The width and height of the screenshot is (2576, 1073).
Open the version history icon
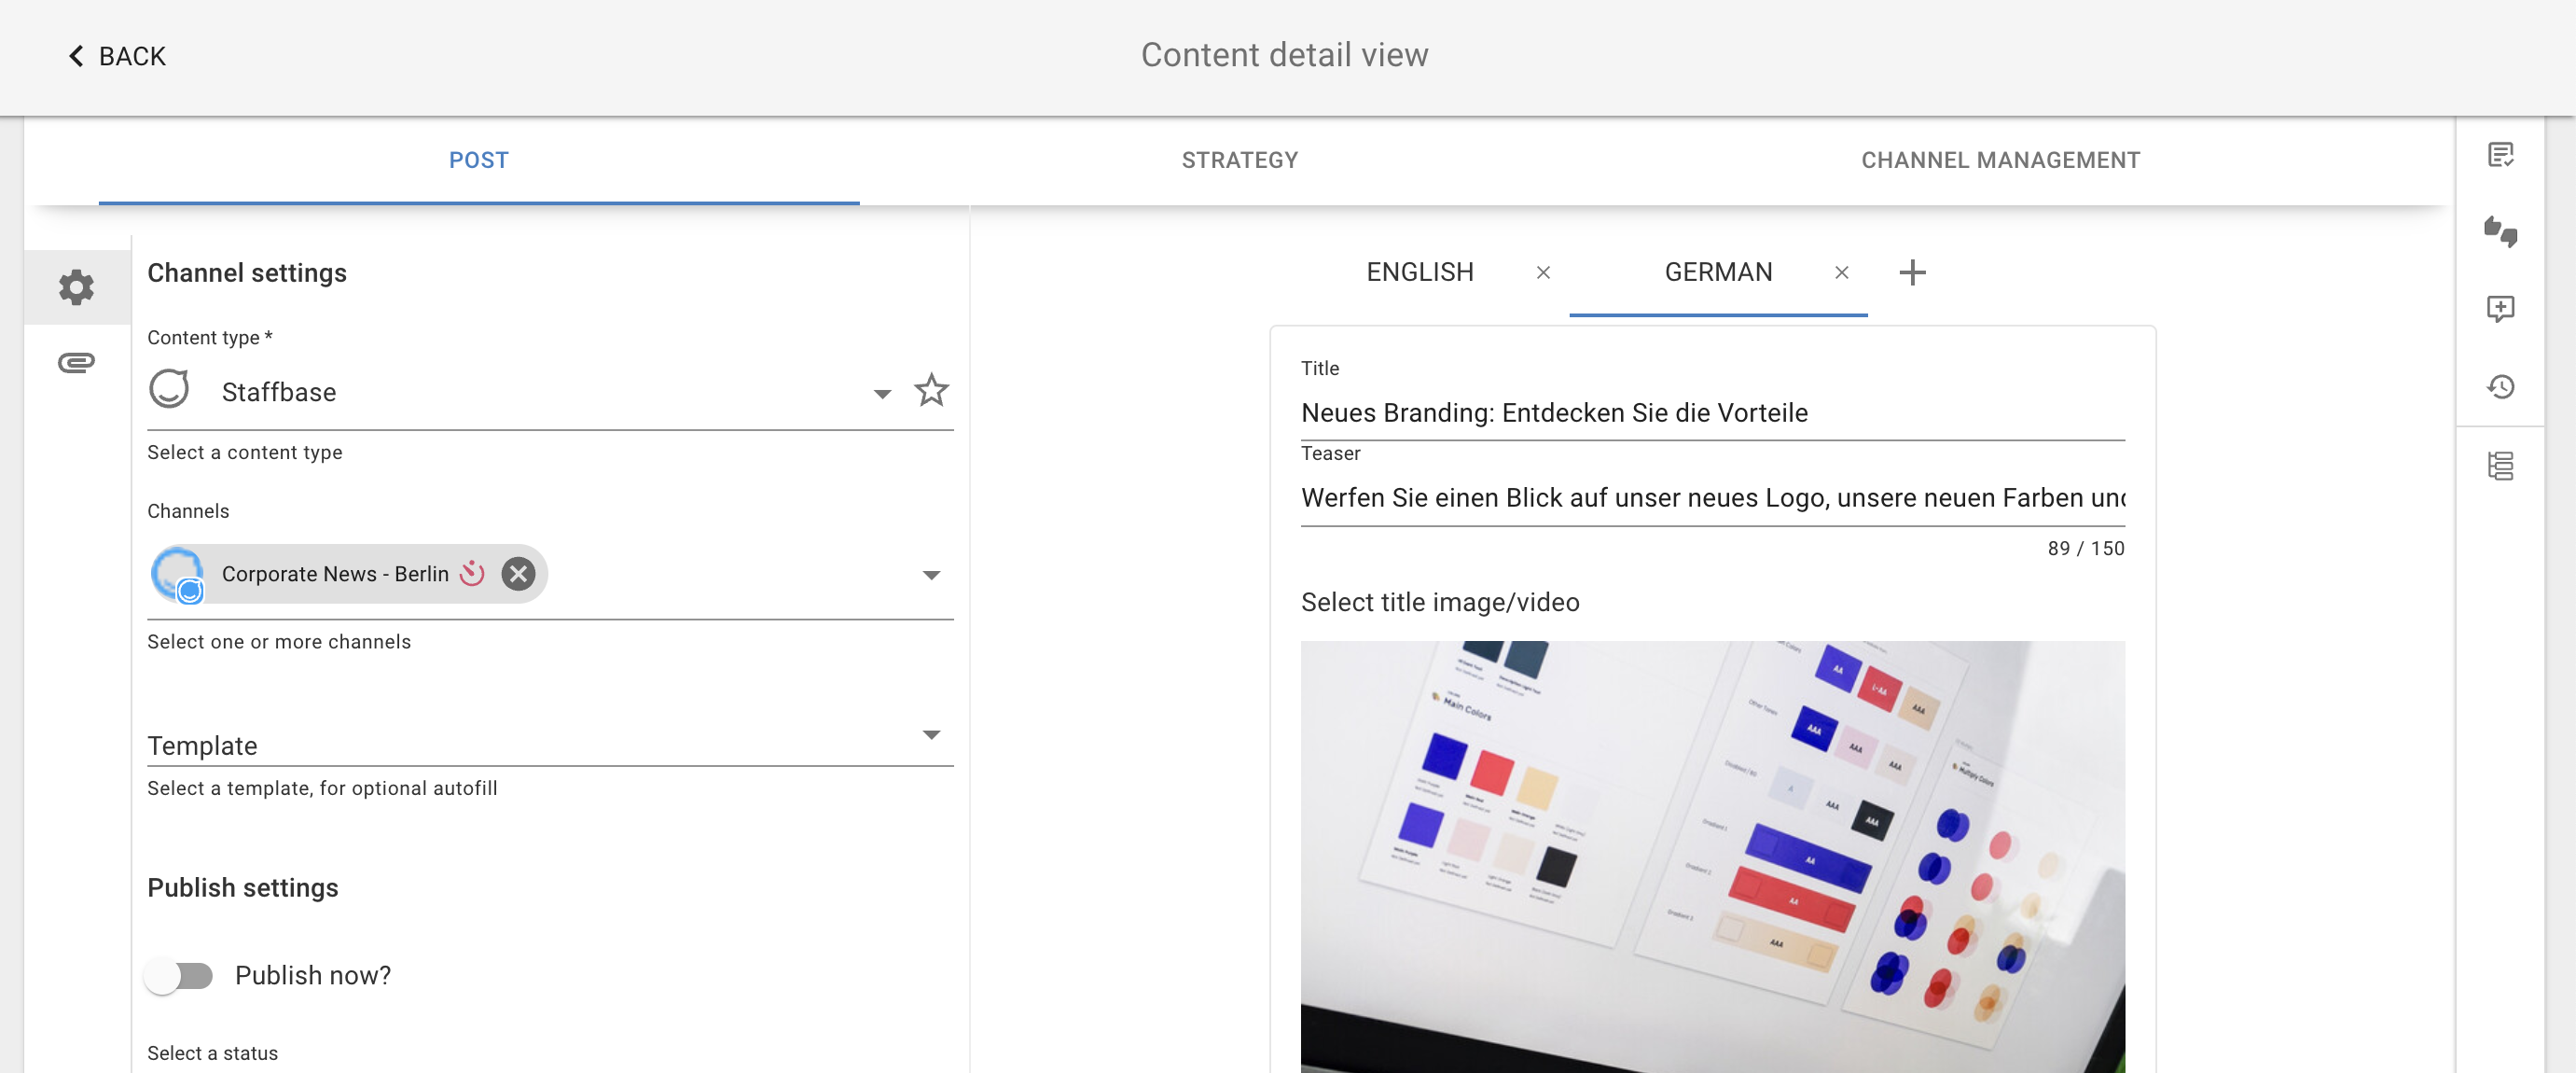click(2500, 386)
